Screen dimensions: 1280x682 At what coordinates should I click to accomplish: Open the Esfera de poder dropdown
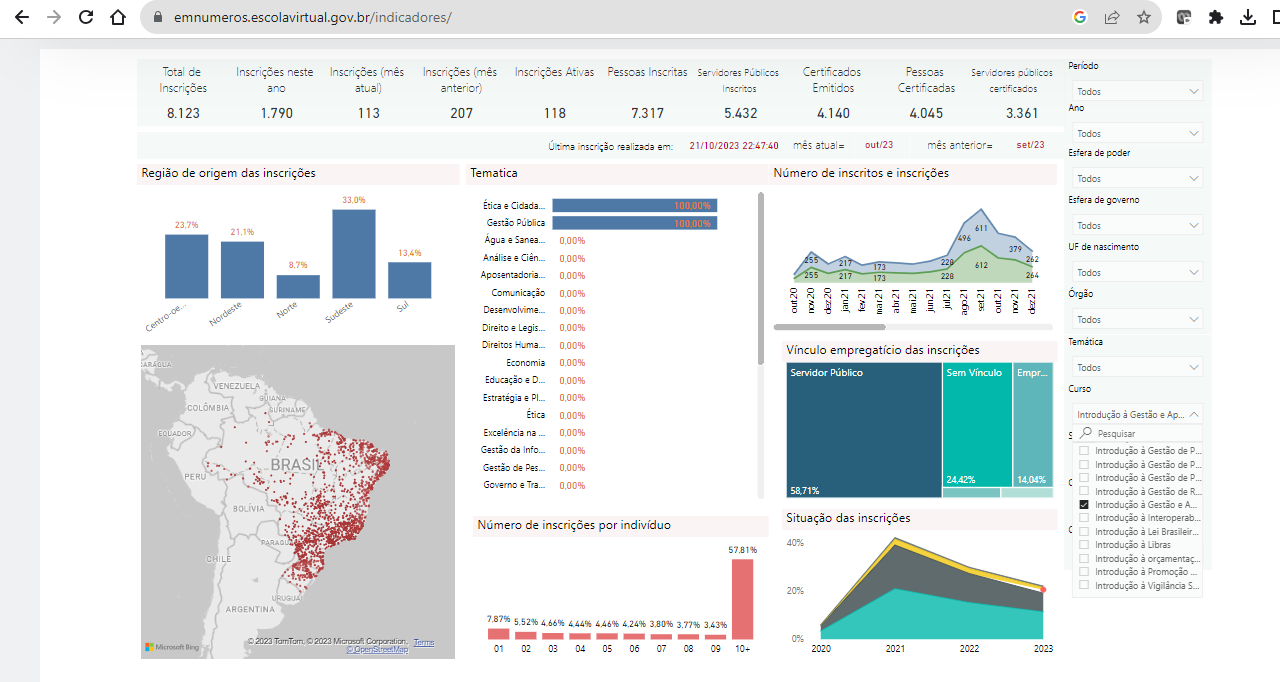click(x=1137, y=178)
